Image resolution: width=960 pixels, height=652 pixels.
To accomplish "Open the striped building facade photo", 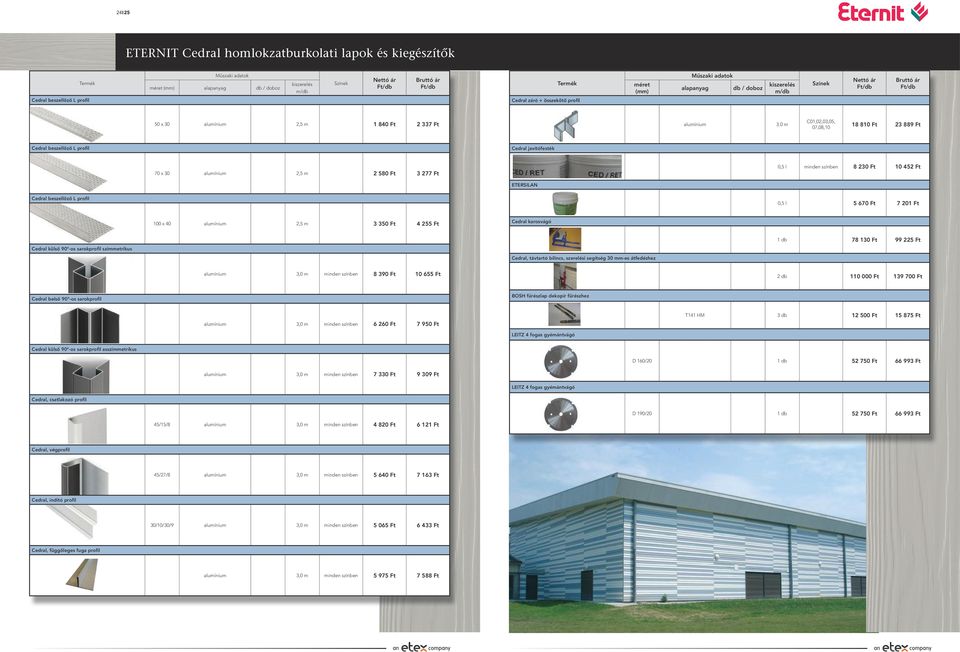I will (688, 534).
